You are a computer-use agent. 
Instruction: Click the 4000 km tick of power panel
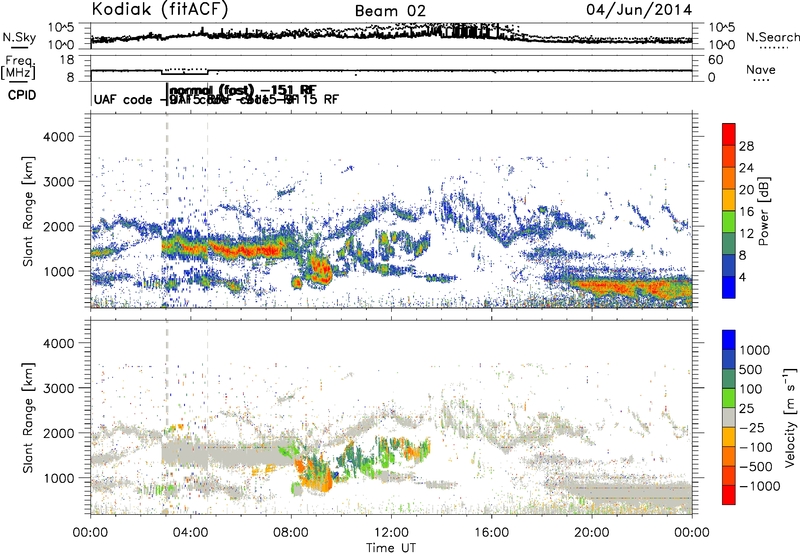[x=58, y=137]
